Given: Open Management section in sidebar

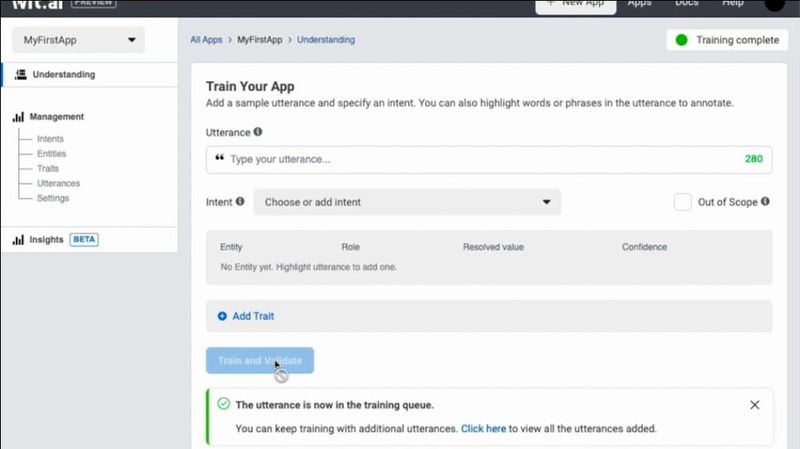Looking at the screenshot, I should 56,117.
